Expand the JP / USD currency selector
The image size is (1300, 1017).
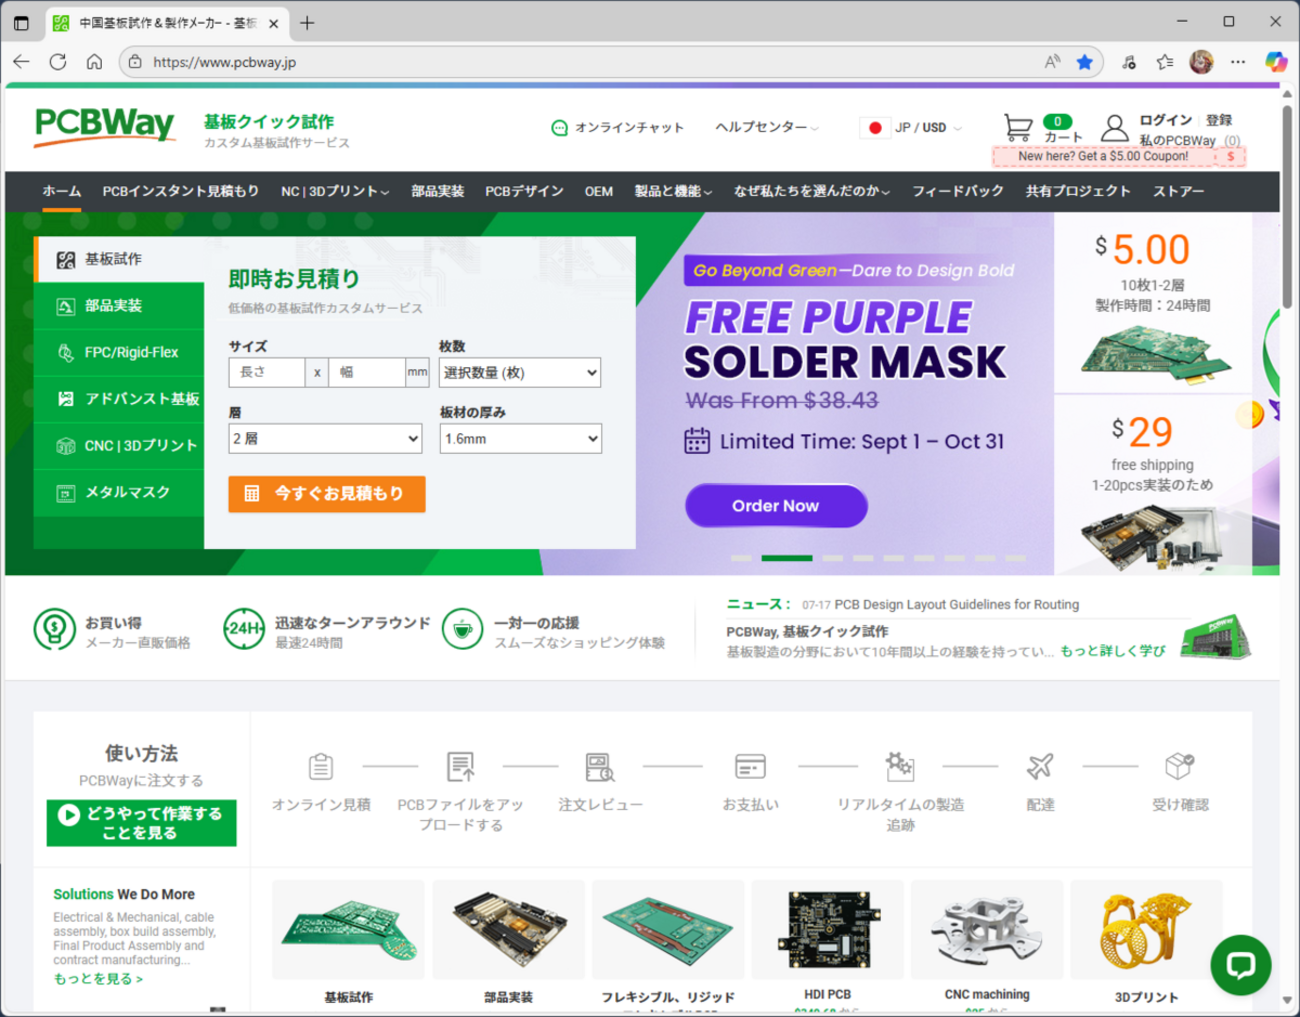pos(912,128)
